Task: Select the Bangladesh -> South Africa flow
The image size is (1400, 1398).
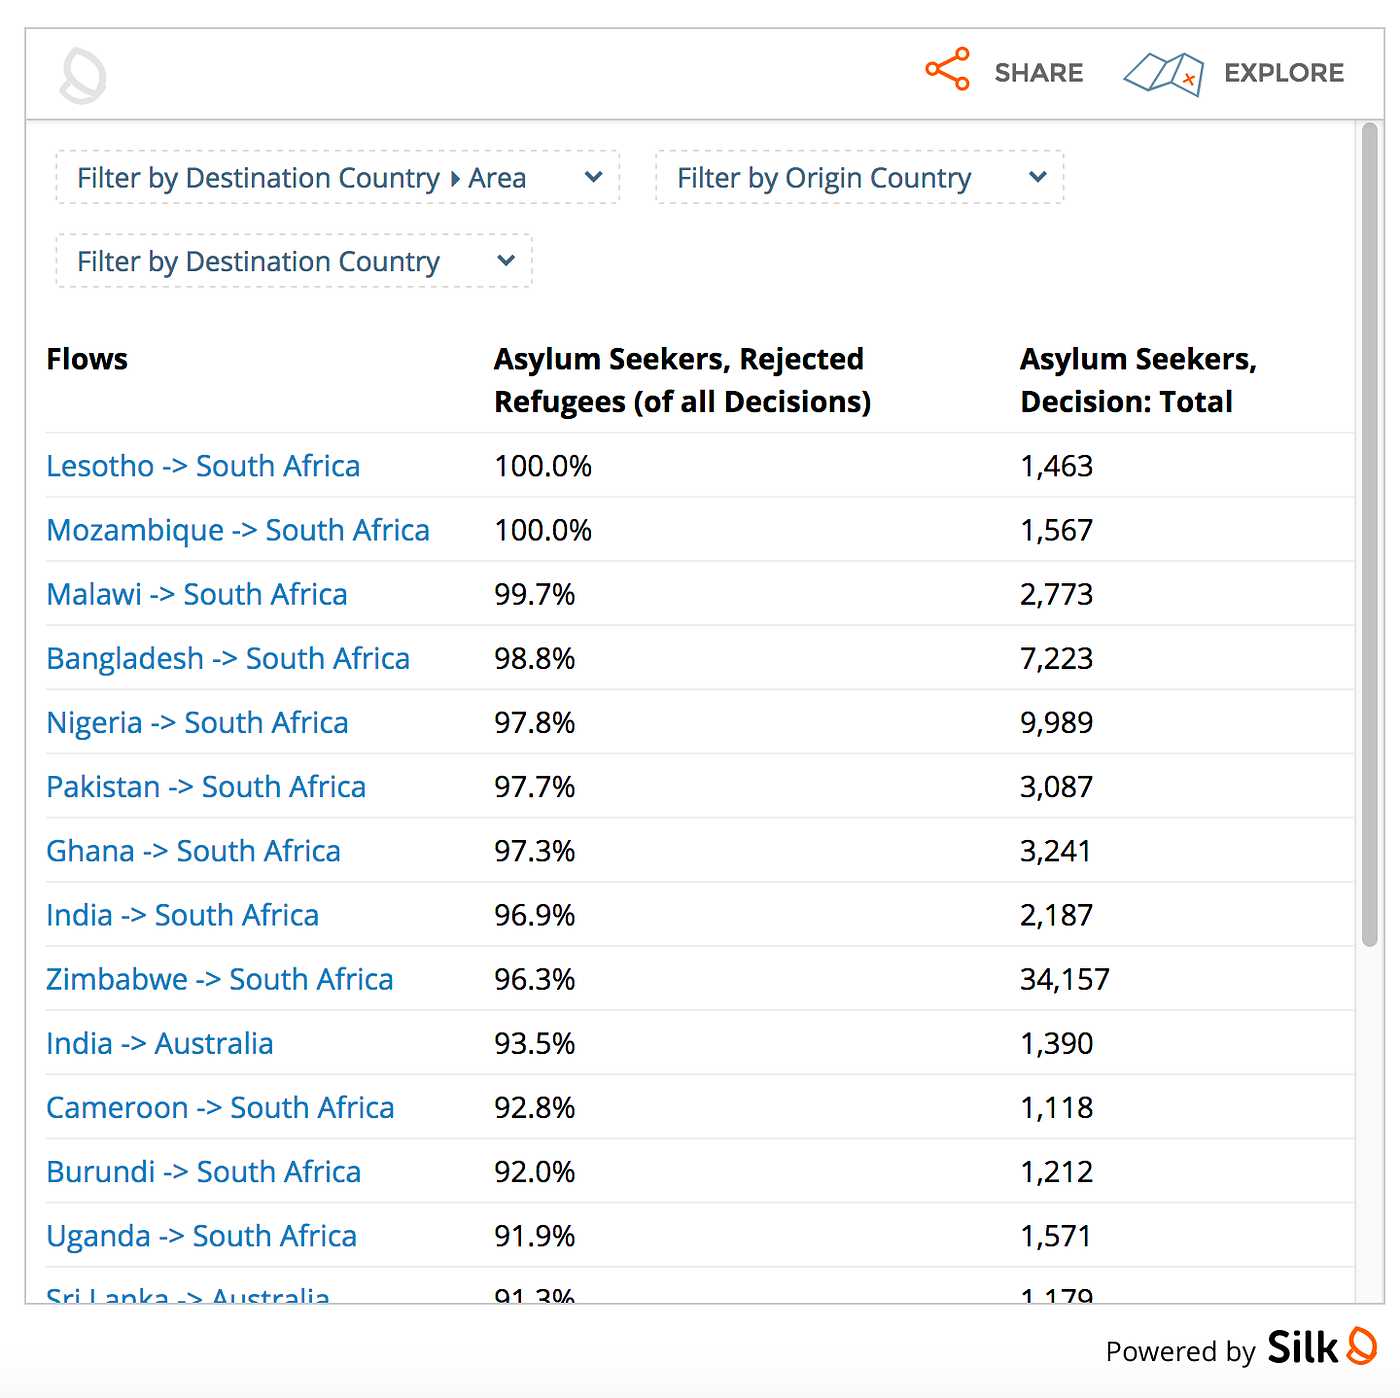Action: [x=228, y=659]
